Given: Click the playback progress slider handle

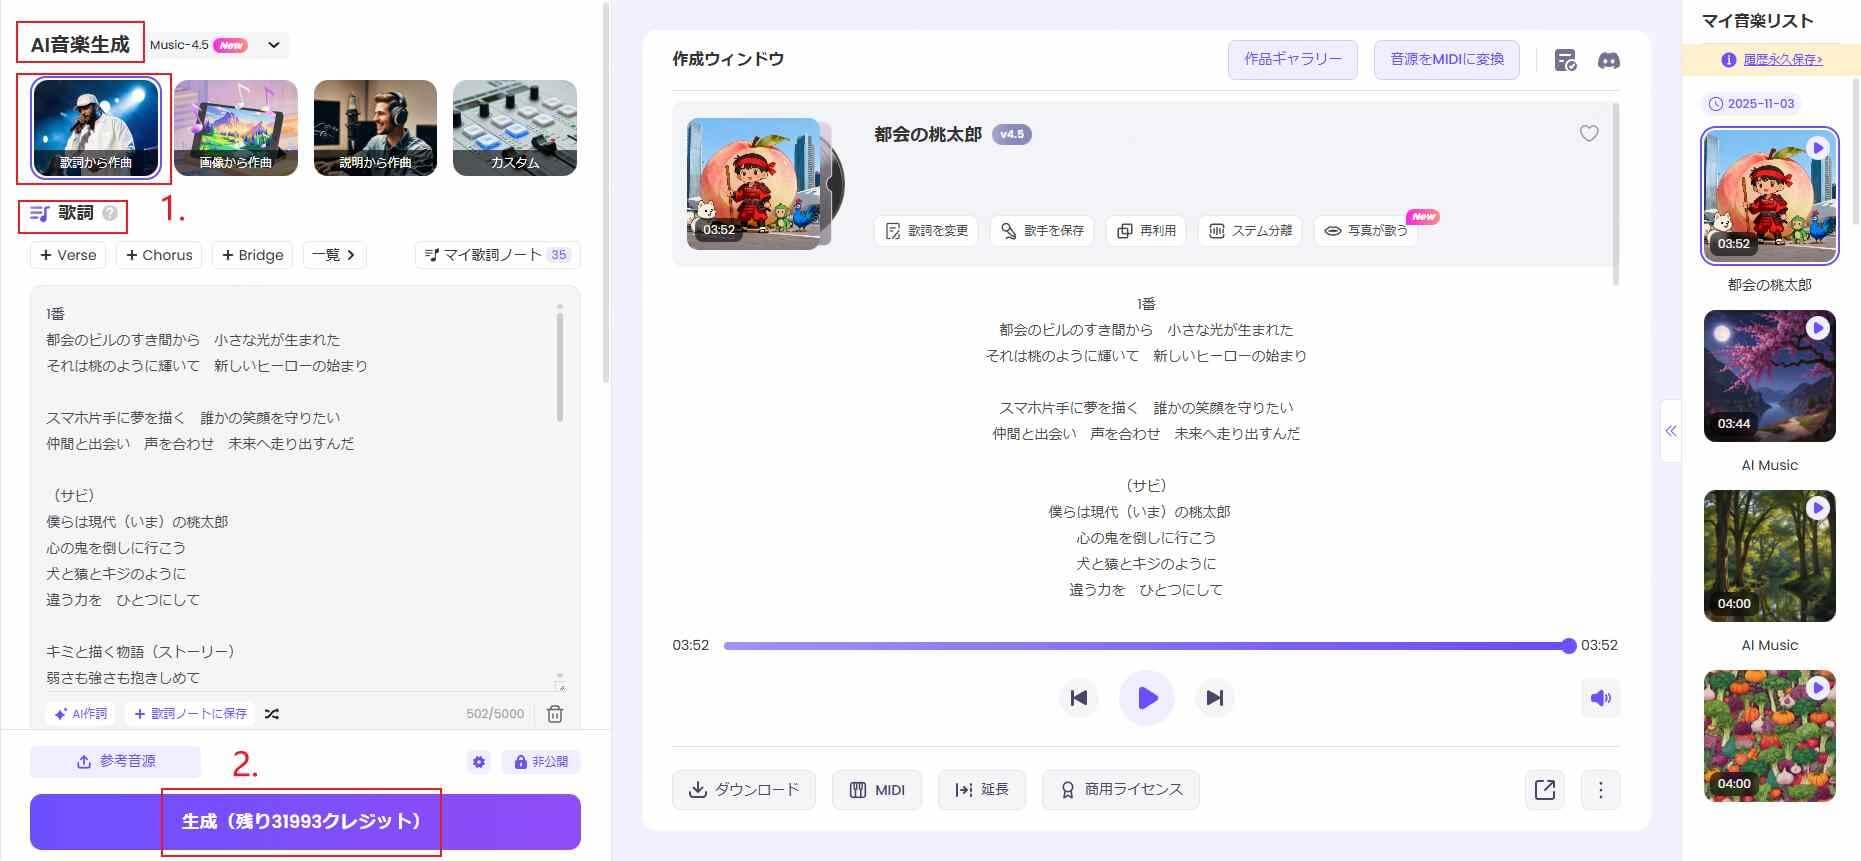Looking at the screenshot, I should pos(1569,646).
